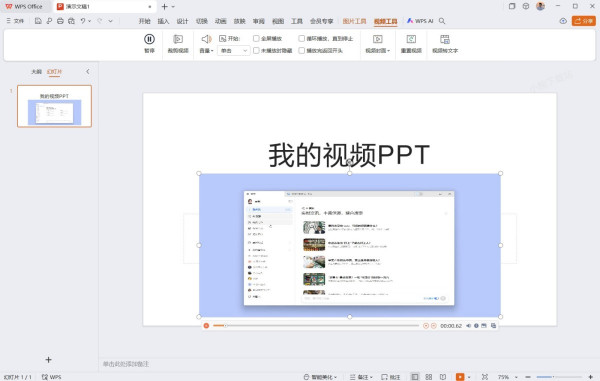The width and height of the screenshot is (600, 381).
Task: Open the 视图 ribbon tab
Action: tap(278, 21)
